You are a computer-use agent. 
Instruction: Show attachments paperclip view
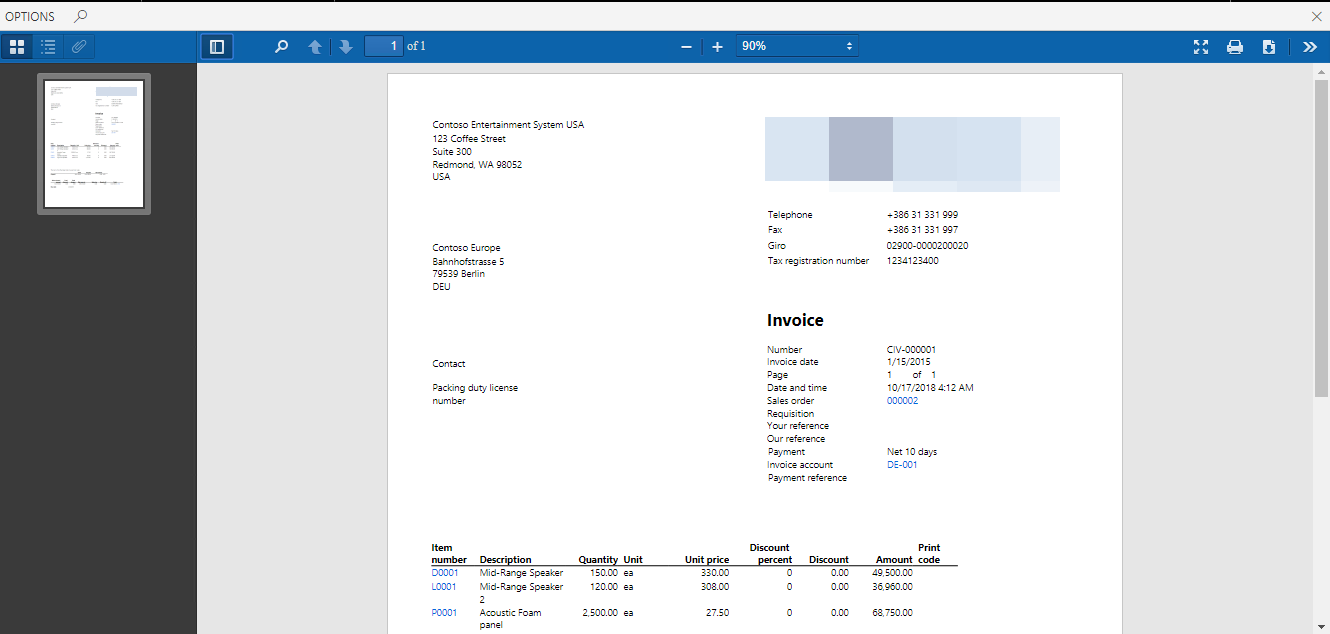click(79, 46)
